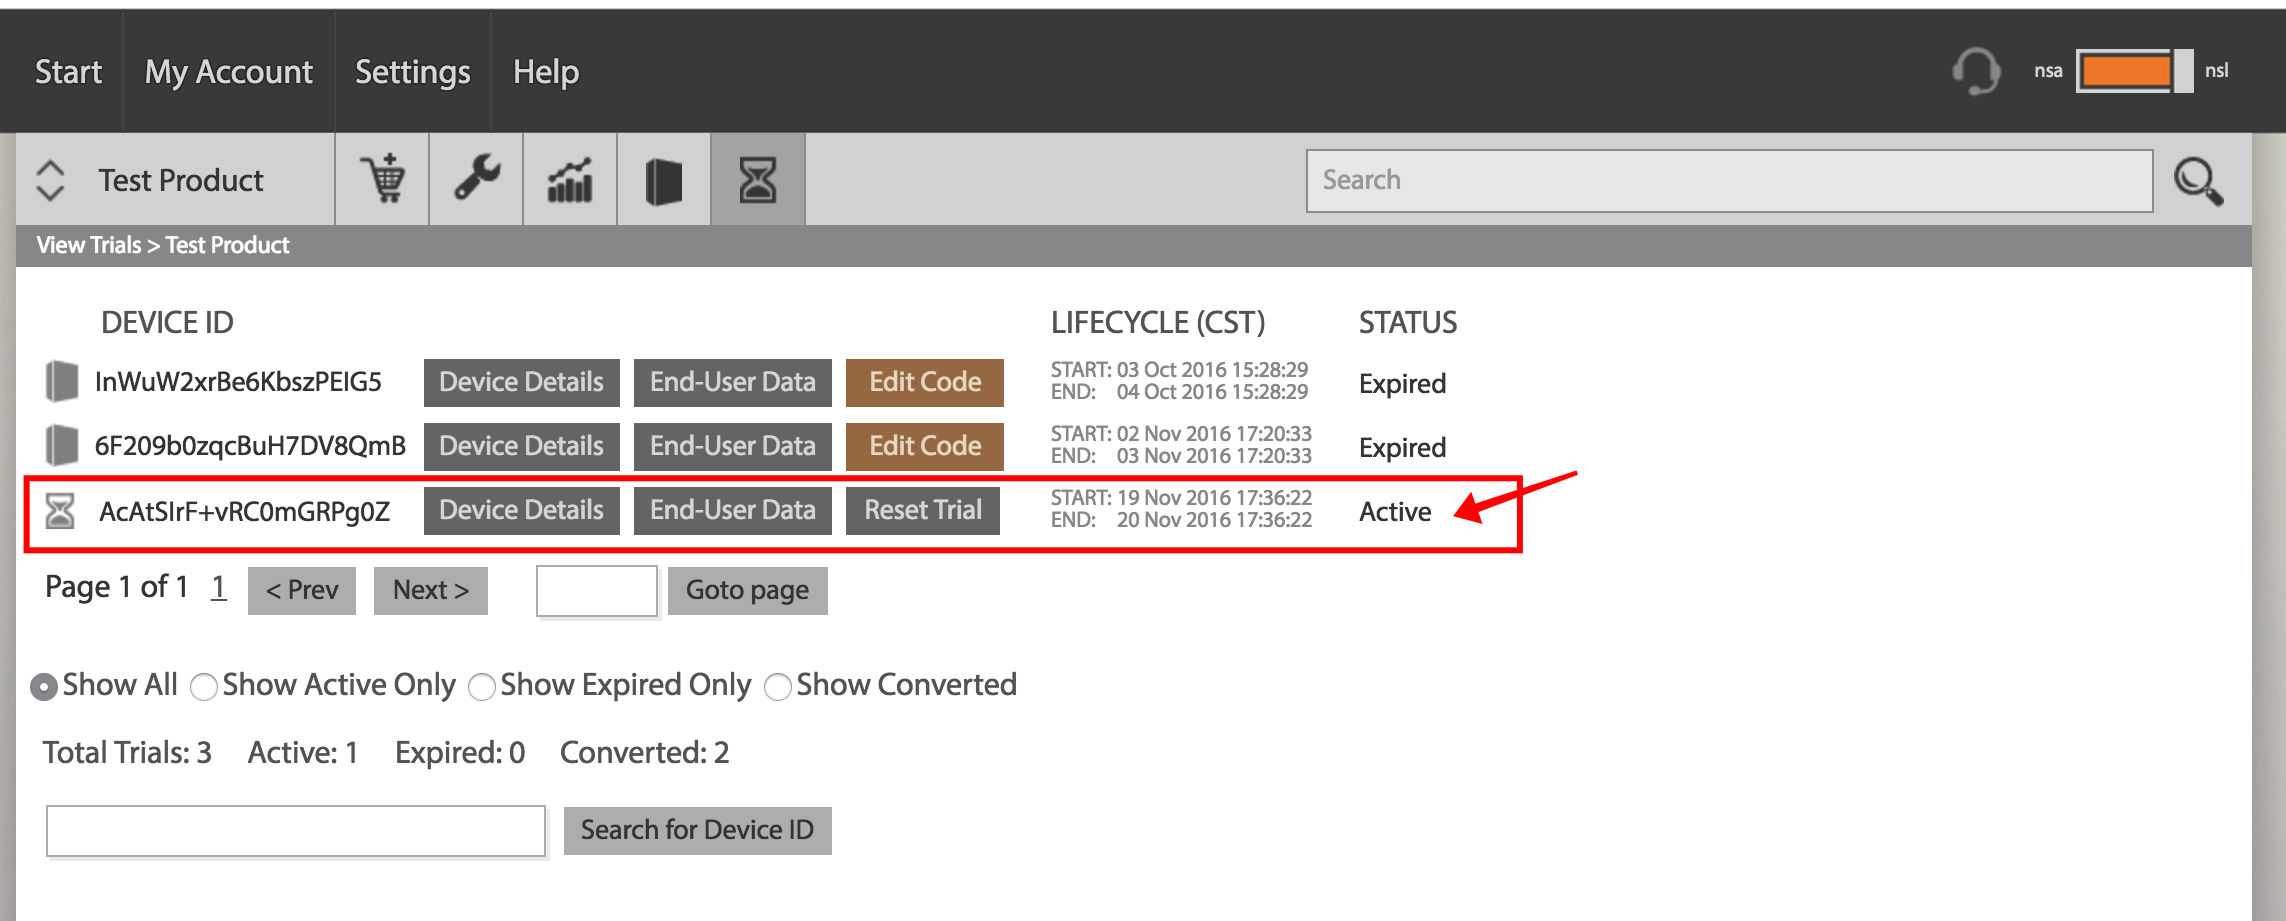The image size is (2286, 921).
Task: Click device ID InWuW2xrBe6KbszPEIG5 text
Action: coord(238,382)
